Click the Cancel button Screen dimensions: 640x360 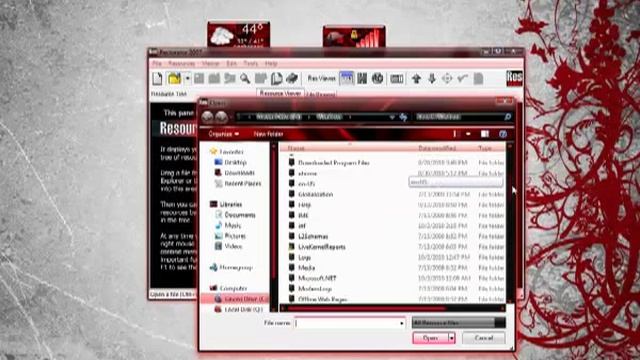[x=484, y=338]
